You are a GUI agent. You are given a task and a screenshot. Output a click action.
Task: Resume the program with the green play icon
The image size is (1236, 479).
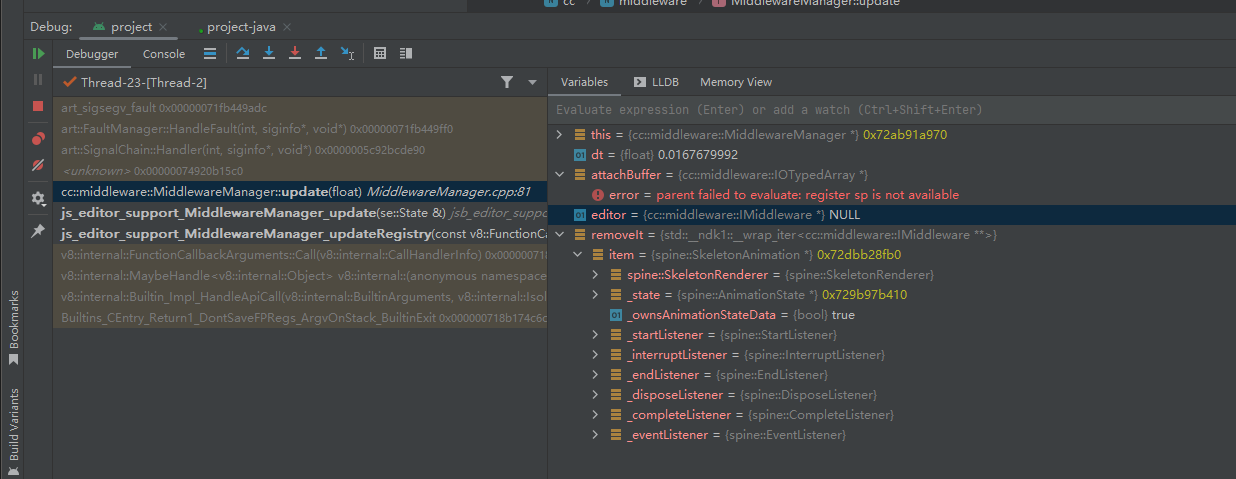pyautogui.click(x=38, y=54)
